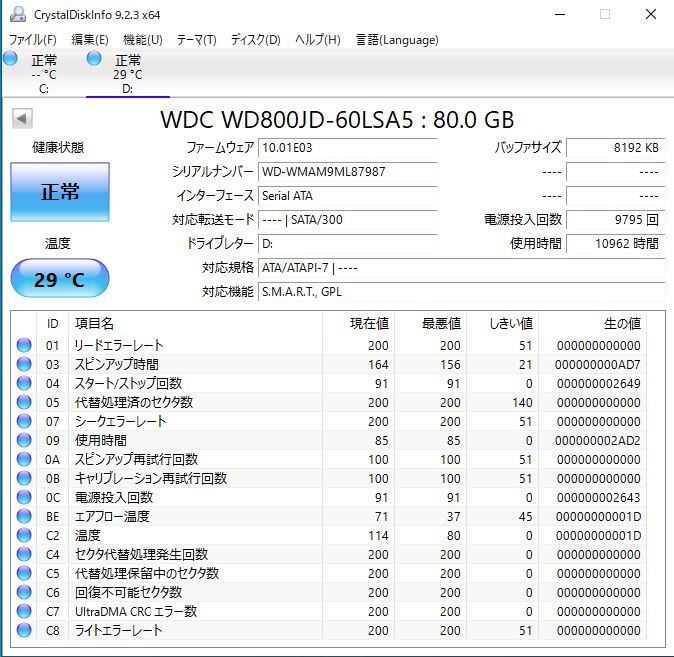
Task: Click the interface field Serial ATA
Action: click(347, 196)
